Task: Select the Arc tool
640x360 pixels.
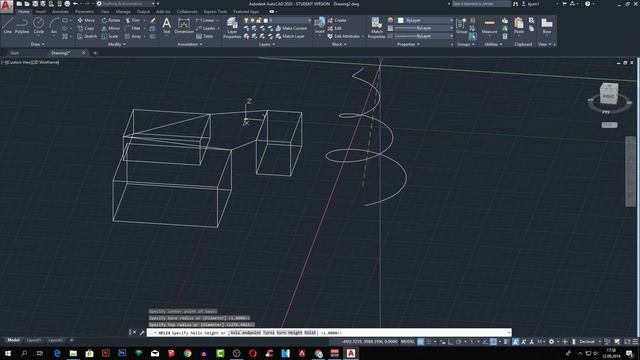Action: (x=53, y=26)
